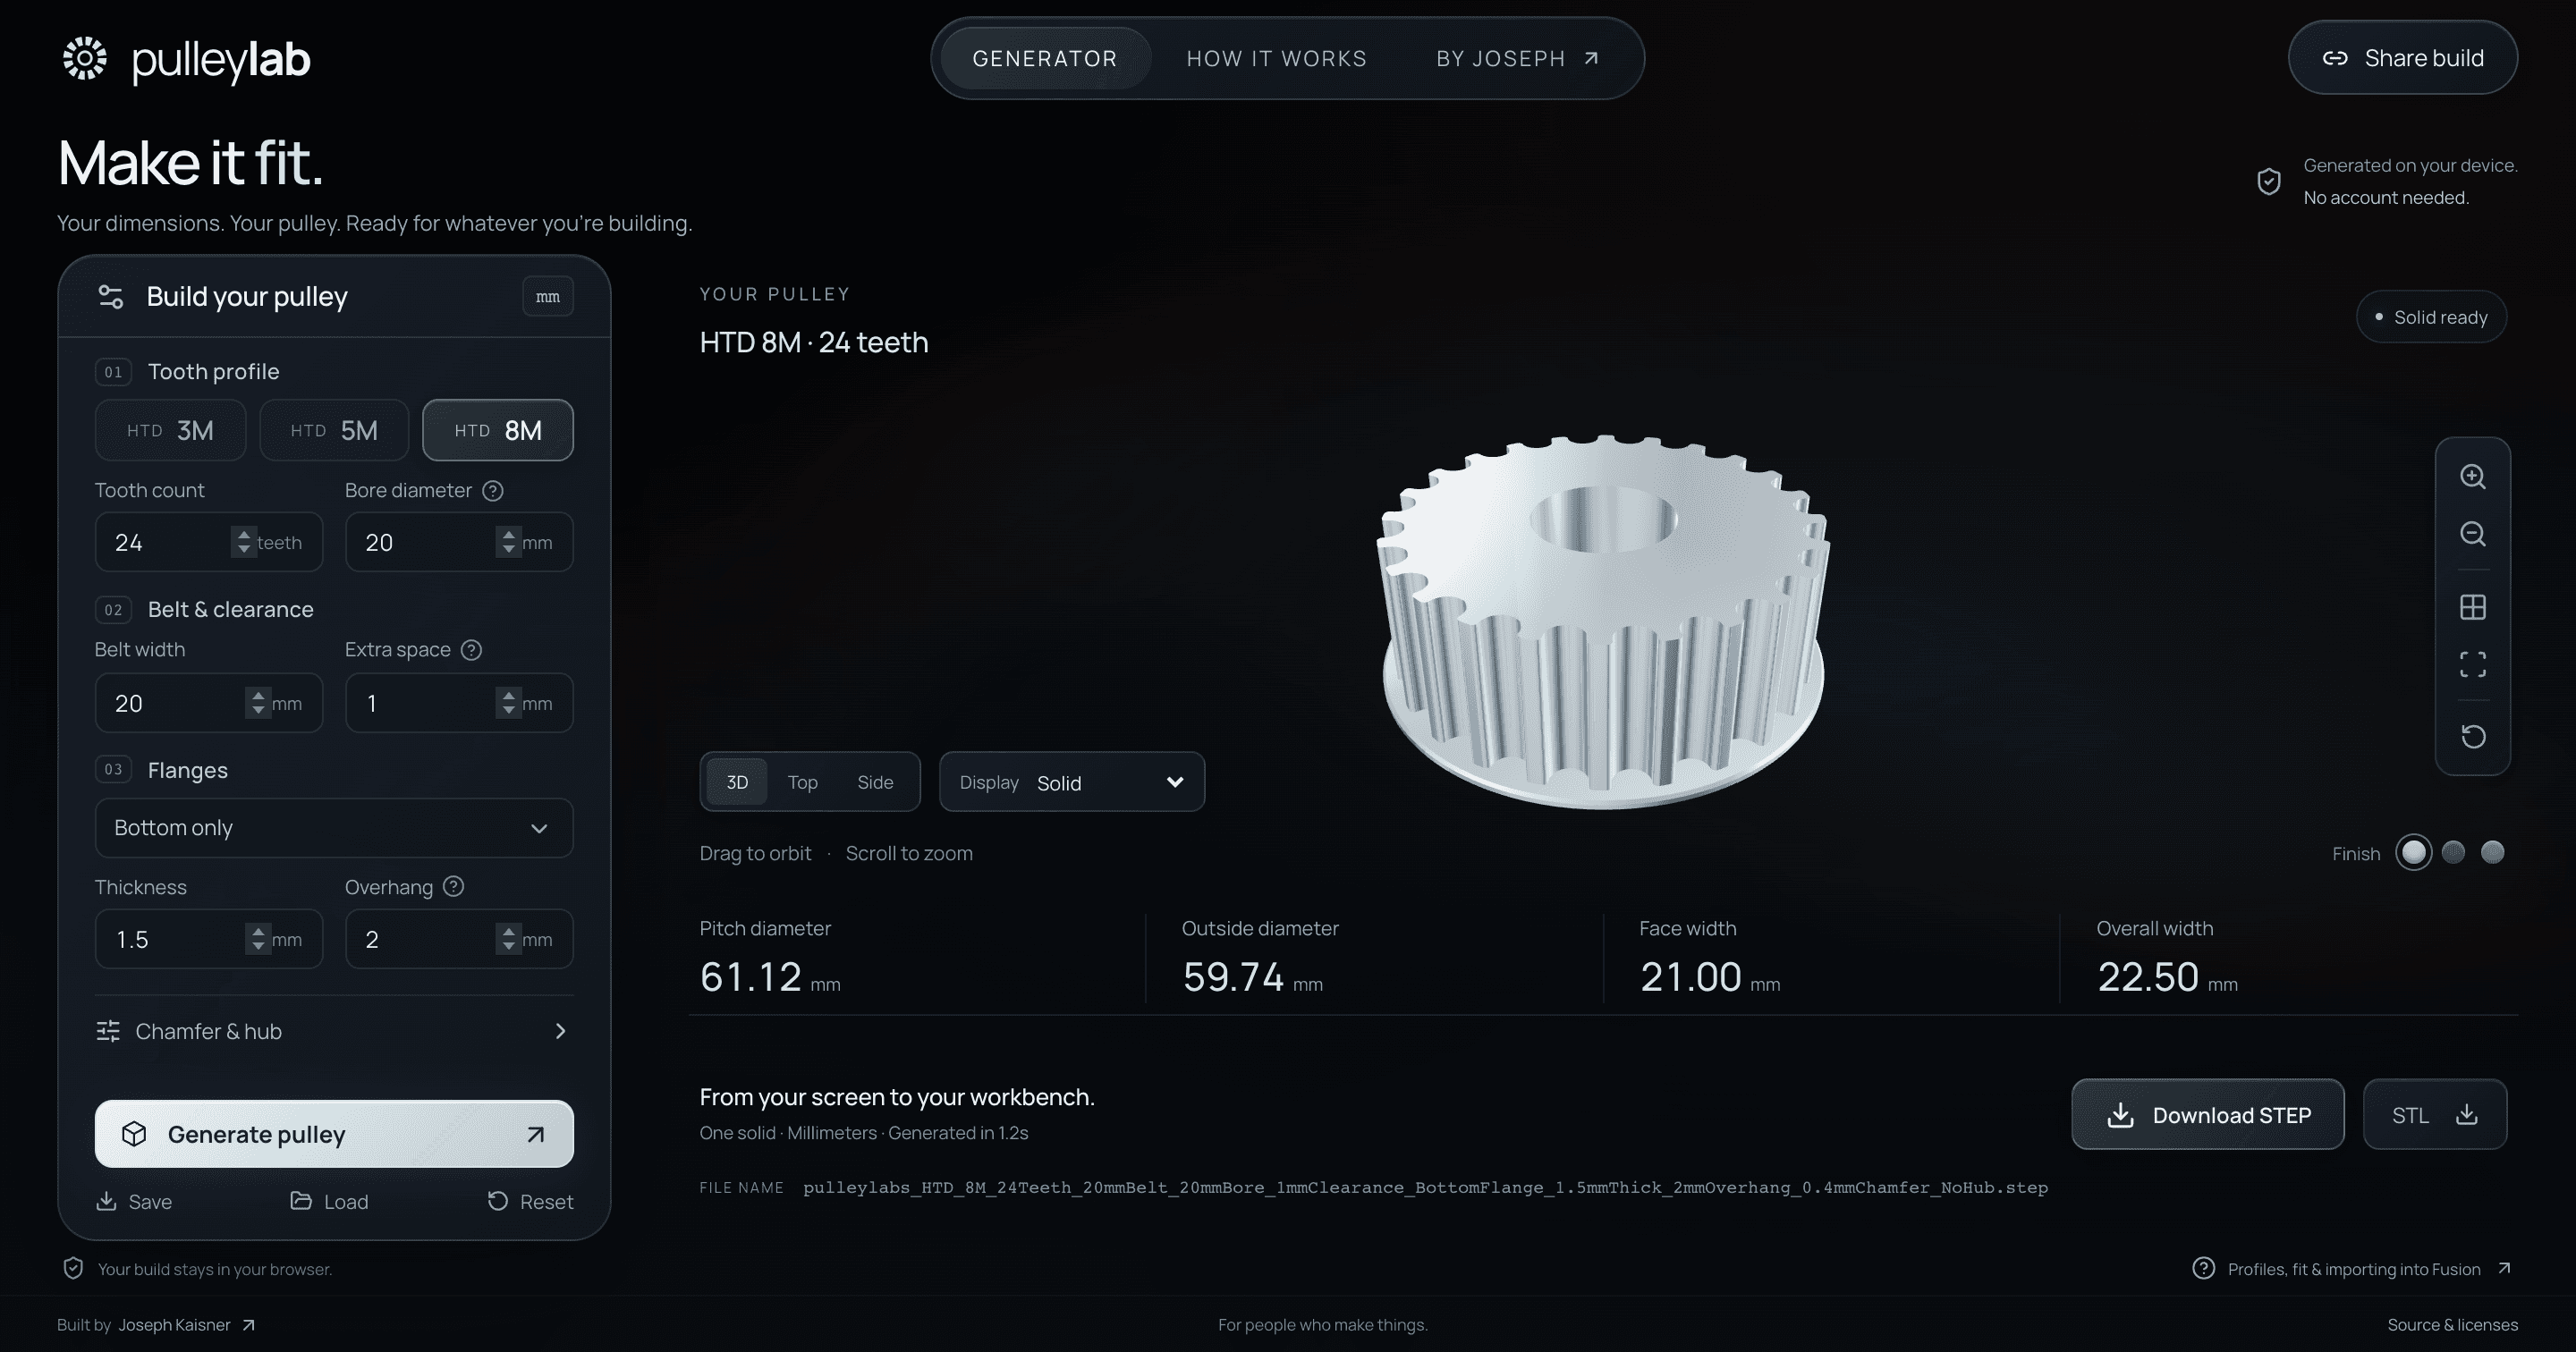Open the HOW IT WORKS tab
Viewport: 2576px width, 1352px height.
tap(1276, 58)
